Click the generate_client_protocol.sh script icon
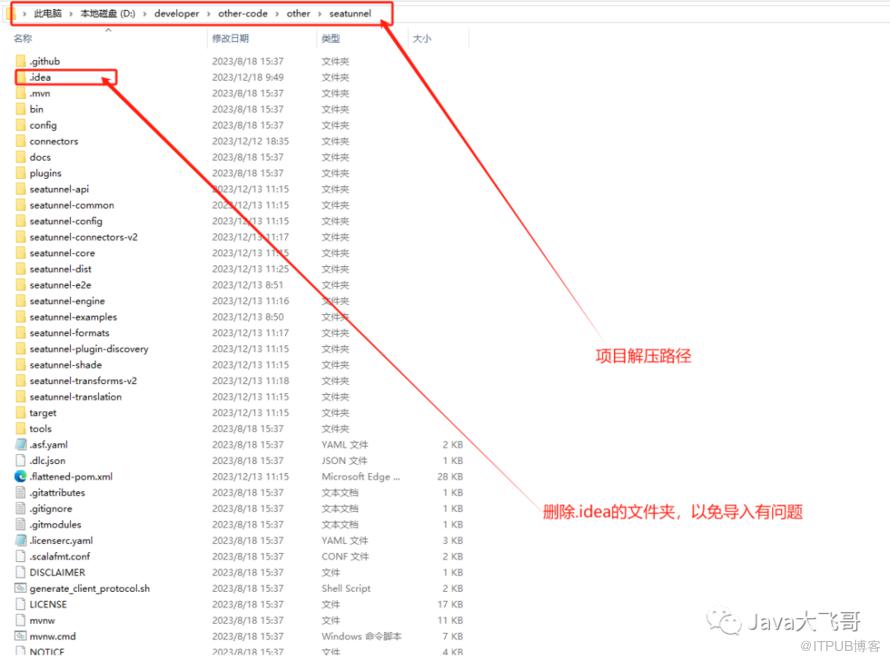 pyautogui.click(x=21, y=588)
